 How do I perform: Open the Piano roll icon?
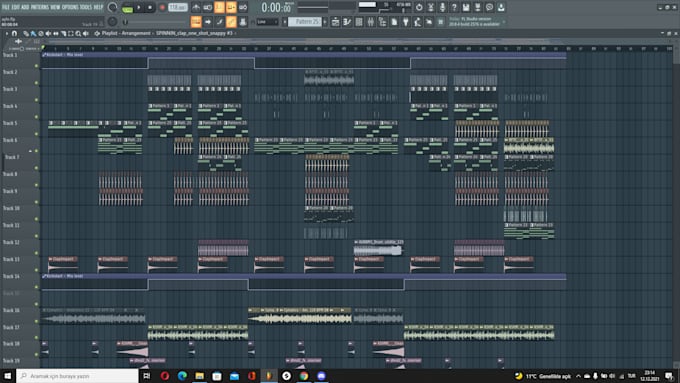(347, 22)
